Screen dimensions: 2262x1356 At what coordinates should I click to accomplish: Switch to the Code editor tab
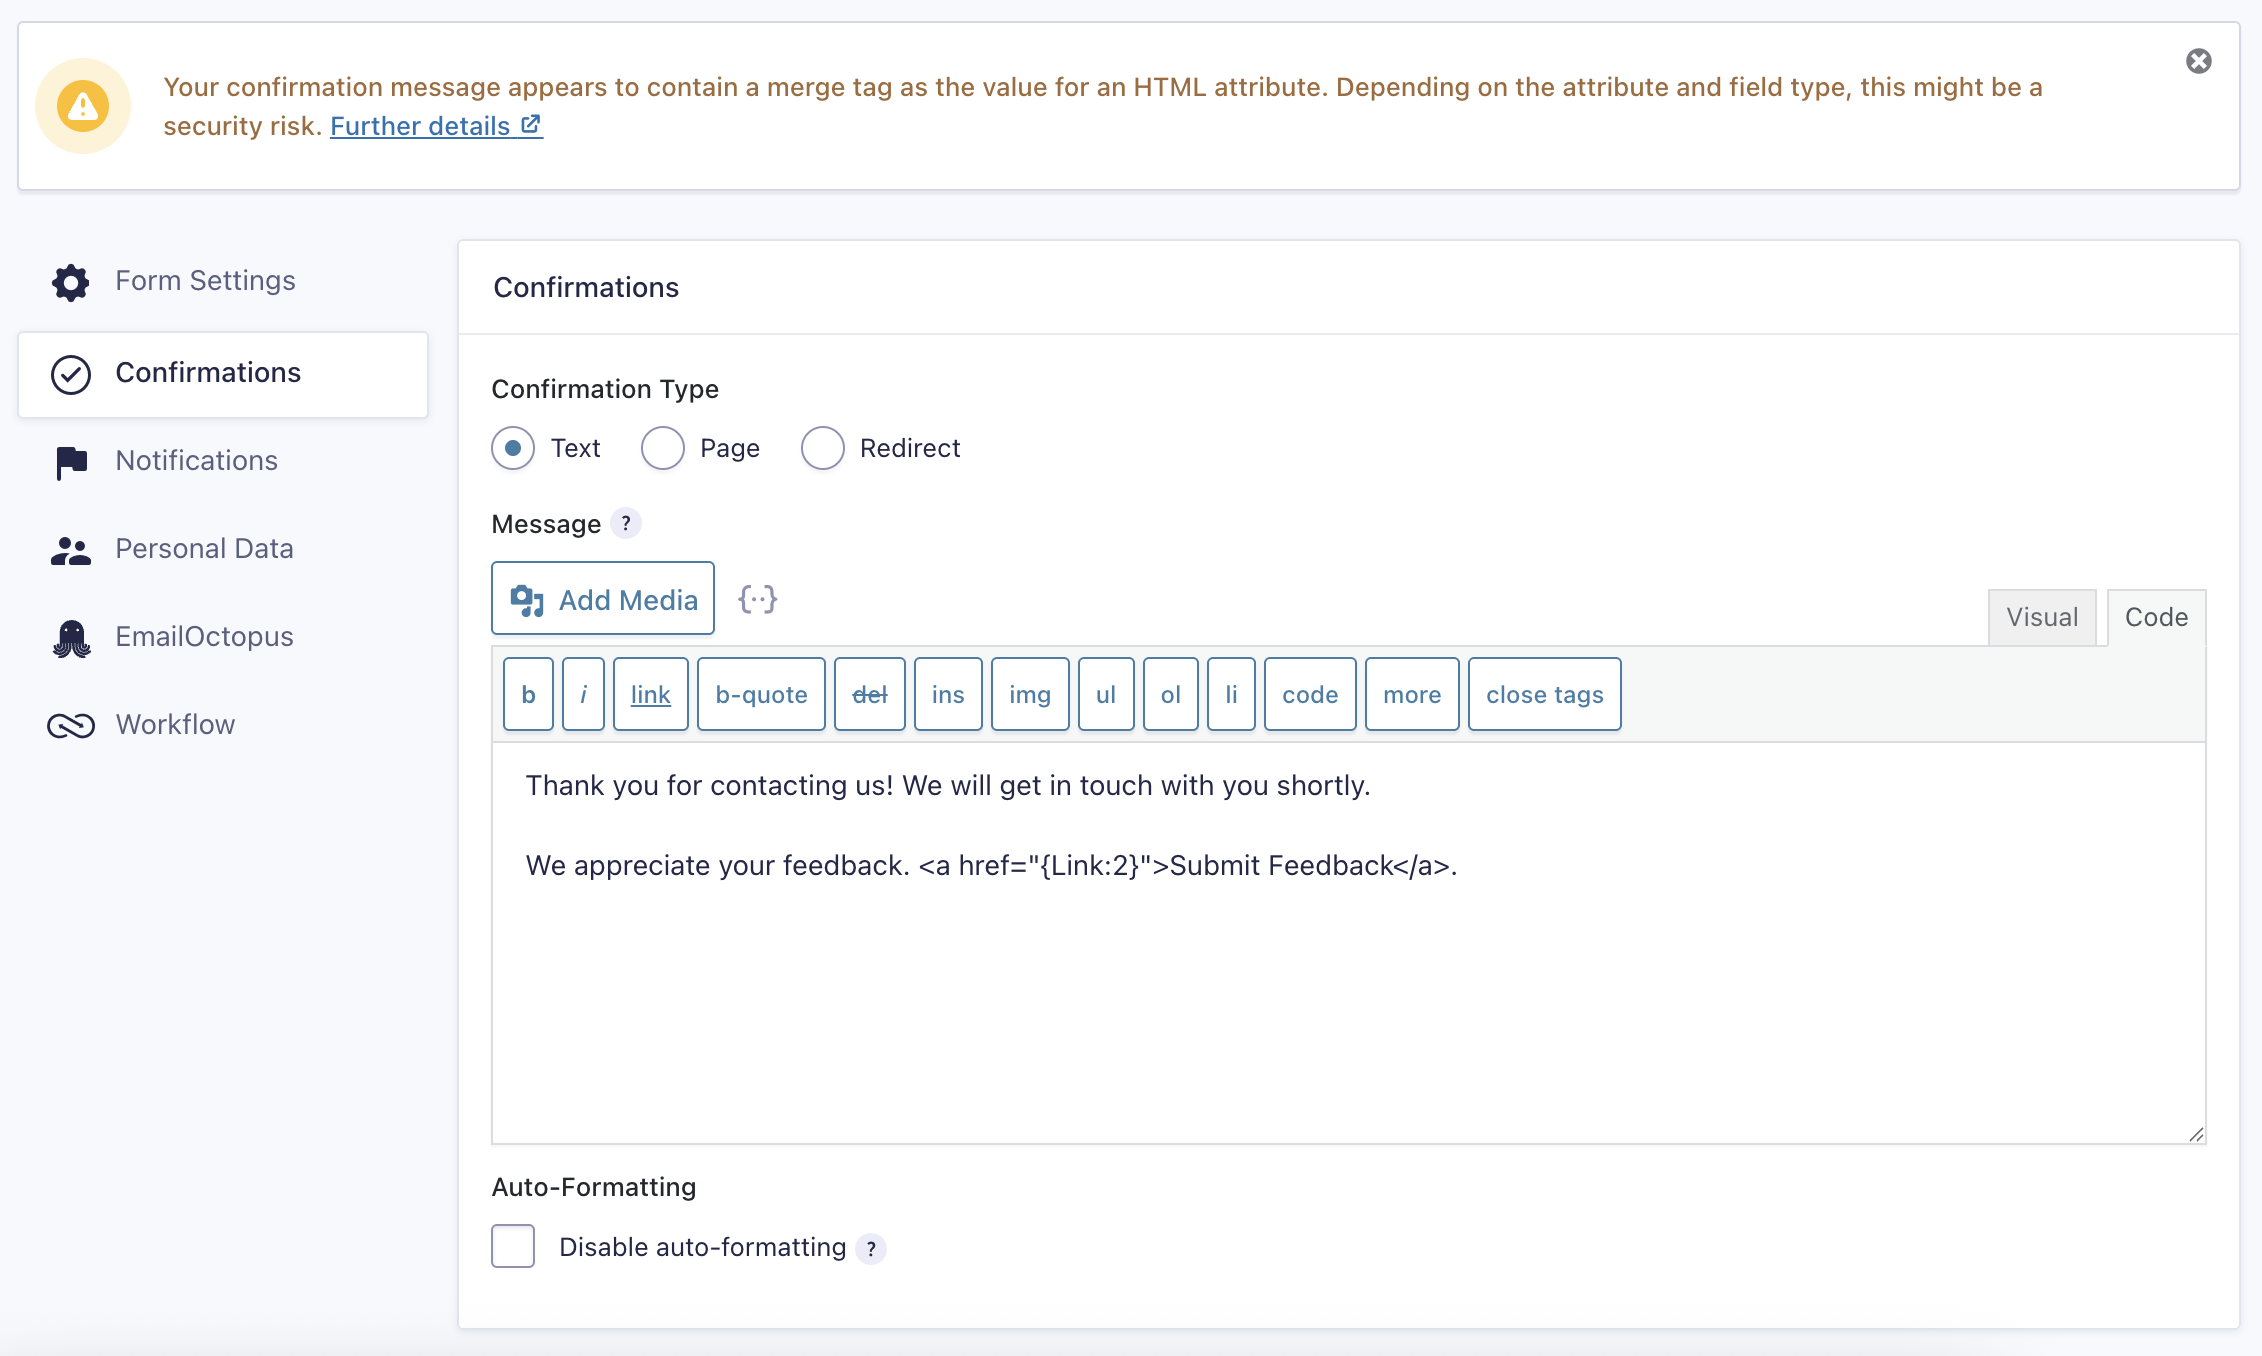[x=2156, y=617]
